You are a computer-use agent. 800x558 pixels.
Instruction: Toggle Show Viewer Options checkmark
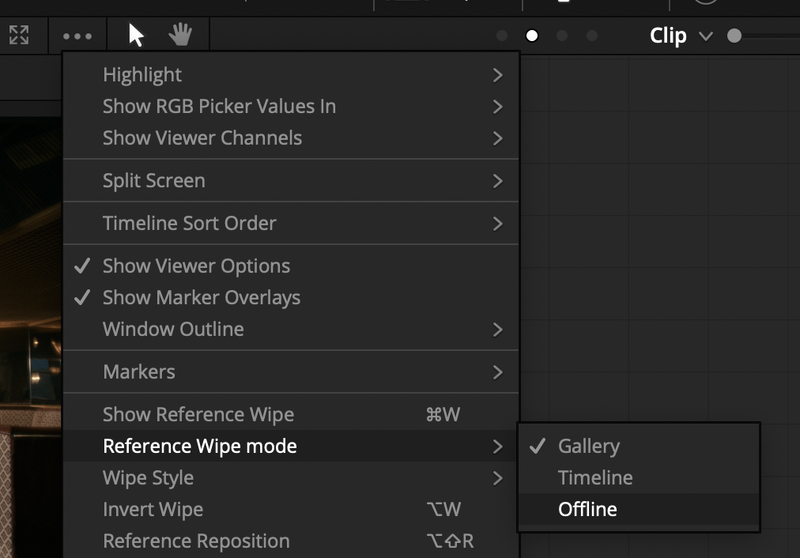click(196, 266)
